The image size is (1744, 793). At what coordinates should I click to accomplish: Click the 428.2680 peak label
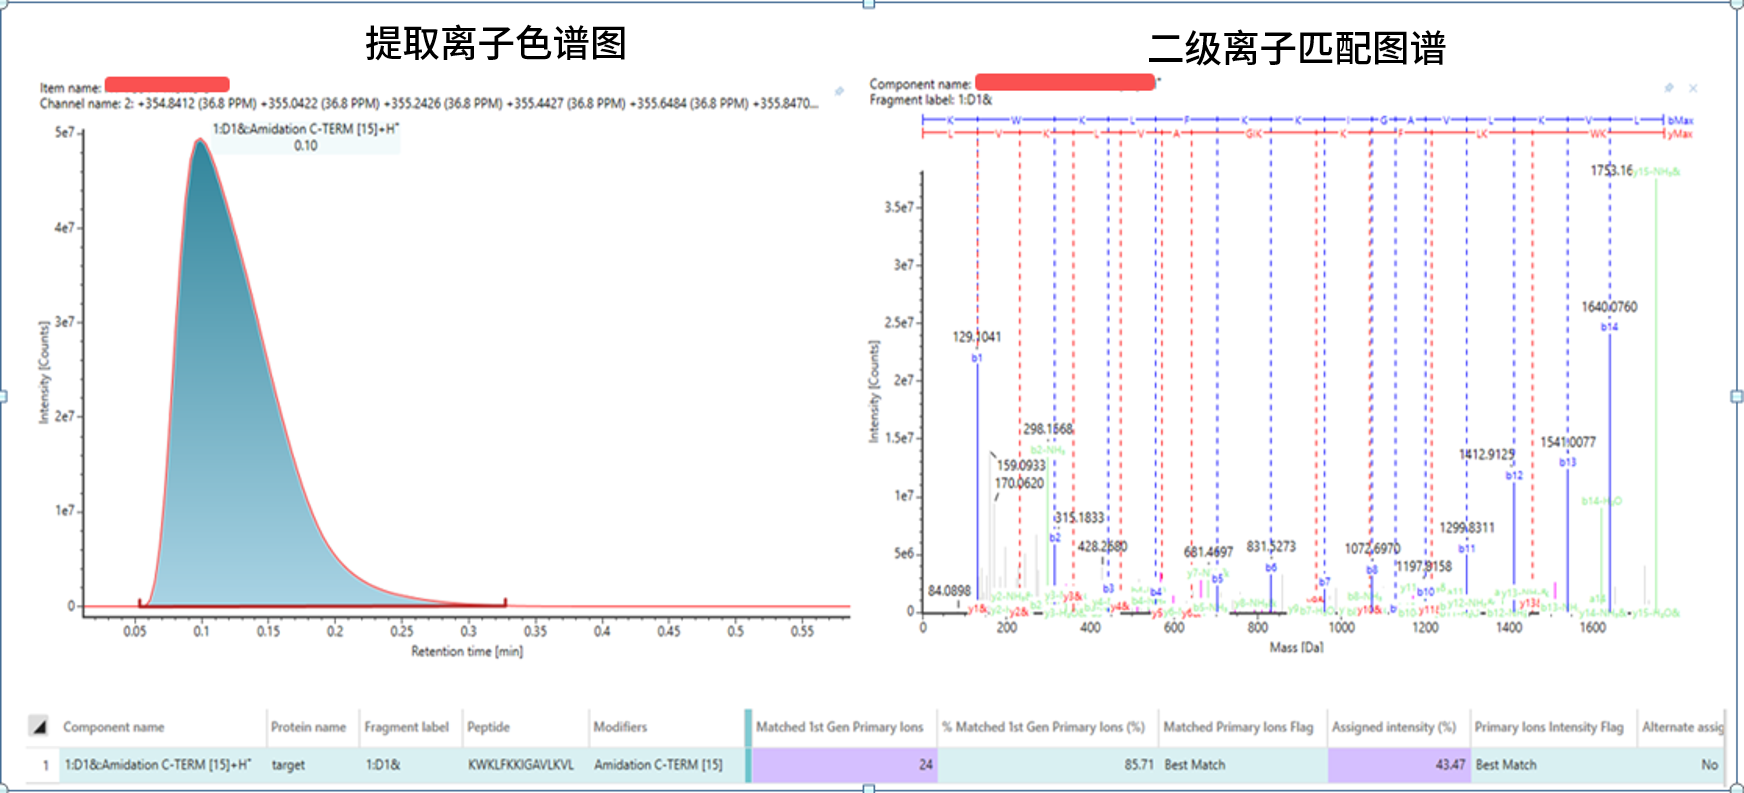coord(1102,546)
